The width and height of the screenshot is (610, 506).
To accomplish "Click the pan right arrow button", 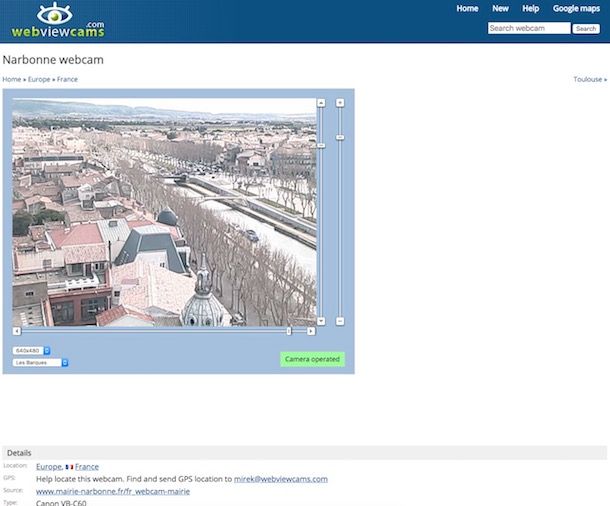I will point(311,331).
